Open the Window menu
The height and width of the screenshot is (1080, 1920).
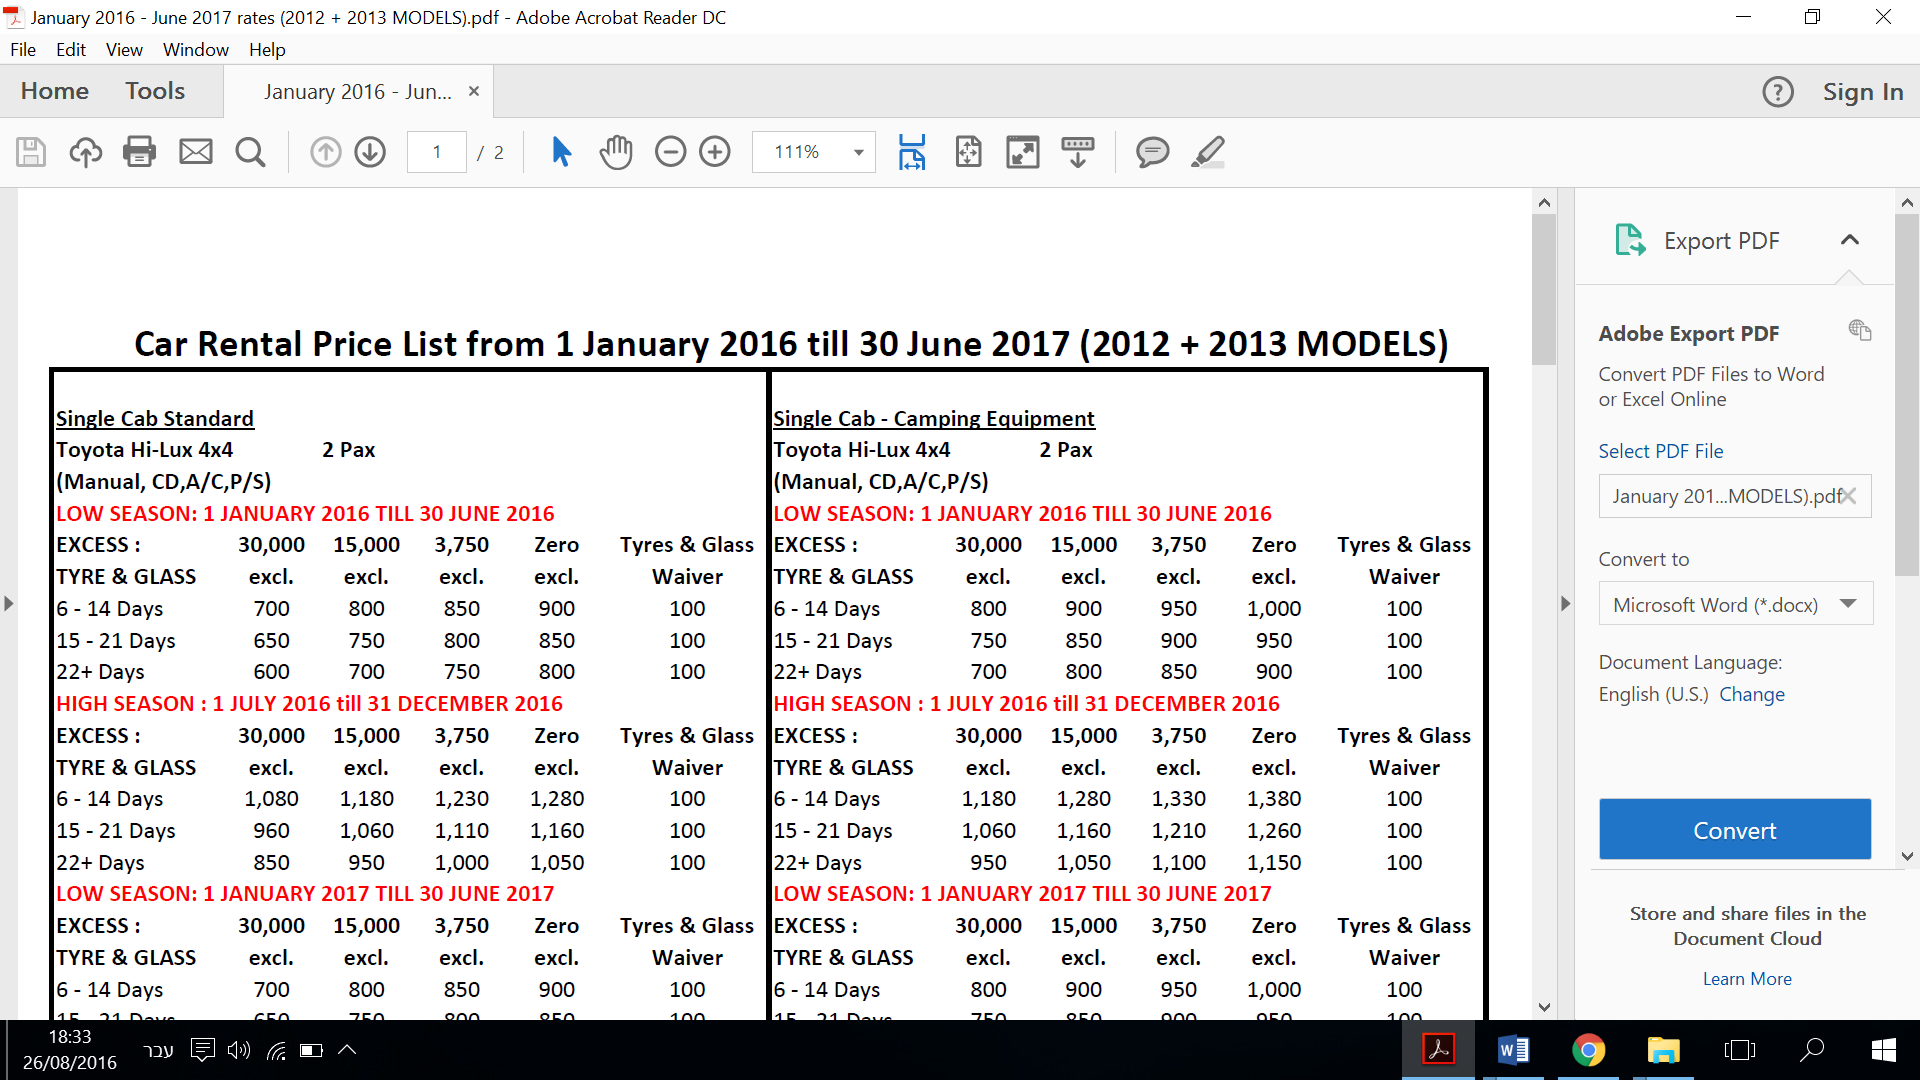[x=196, y=50]
